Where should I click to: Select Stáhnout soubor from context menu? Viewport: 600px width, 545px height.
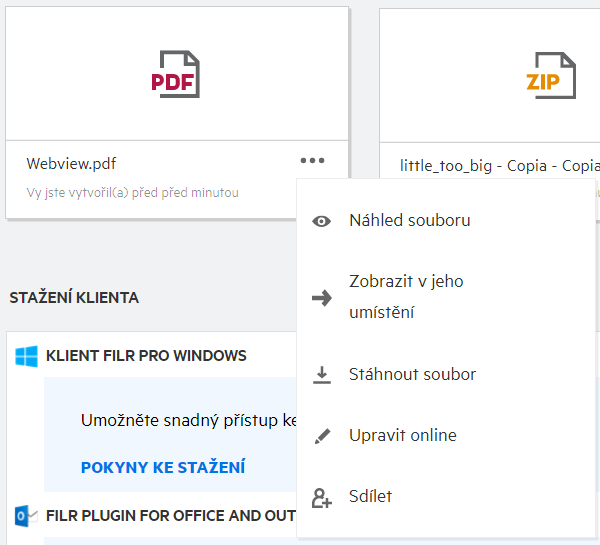coord(412,375)
